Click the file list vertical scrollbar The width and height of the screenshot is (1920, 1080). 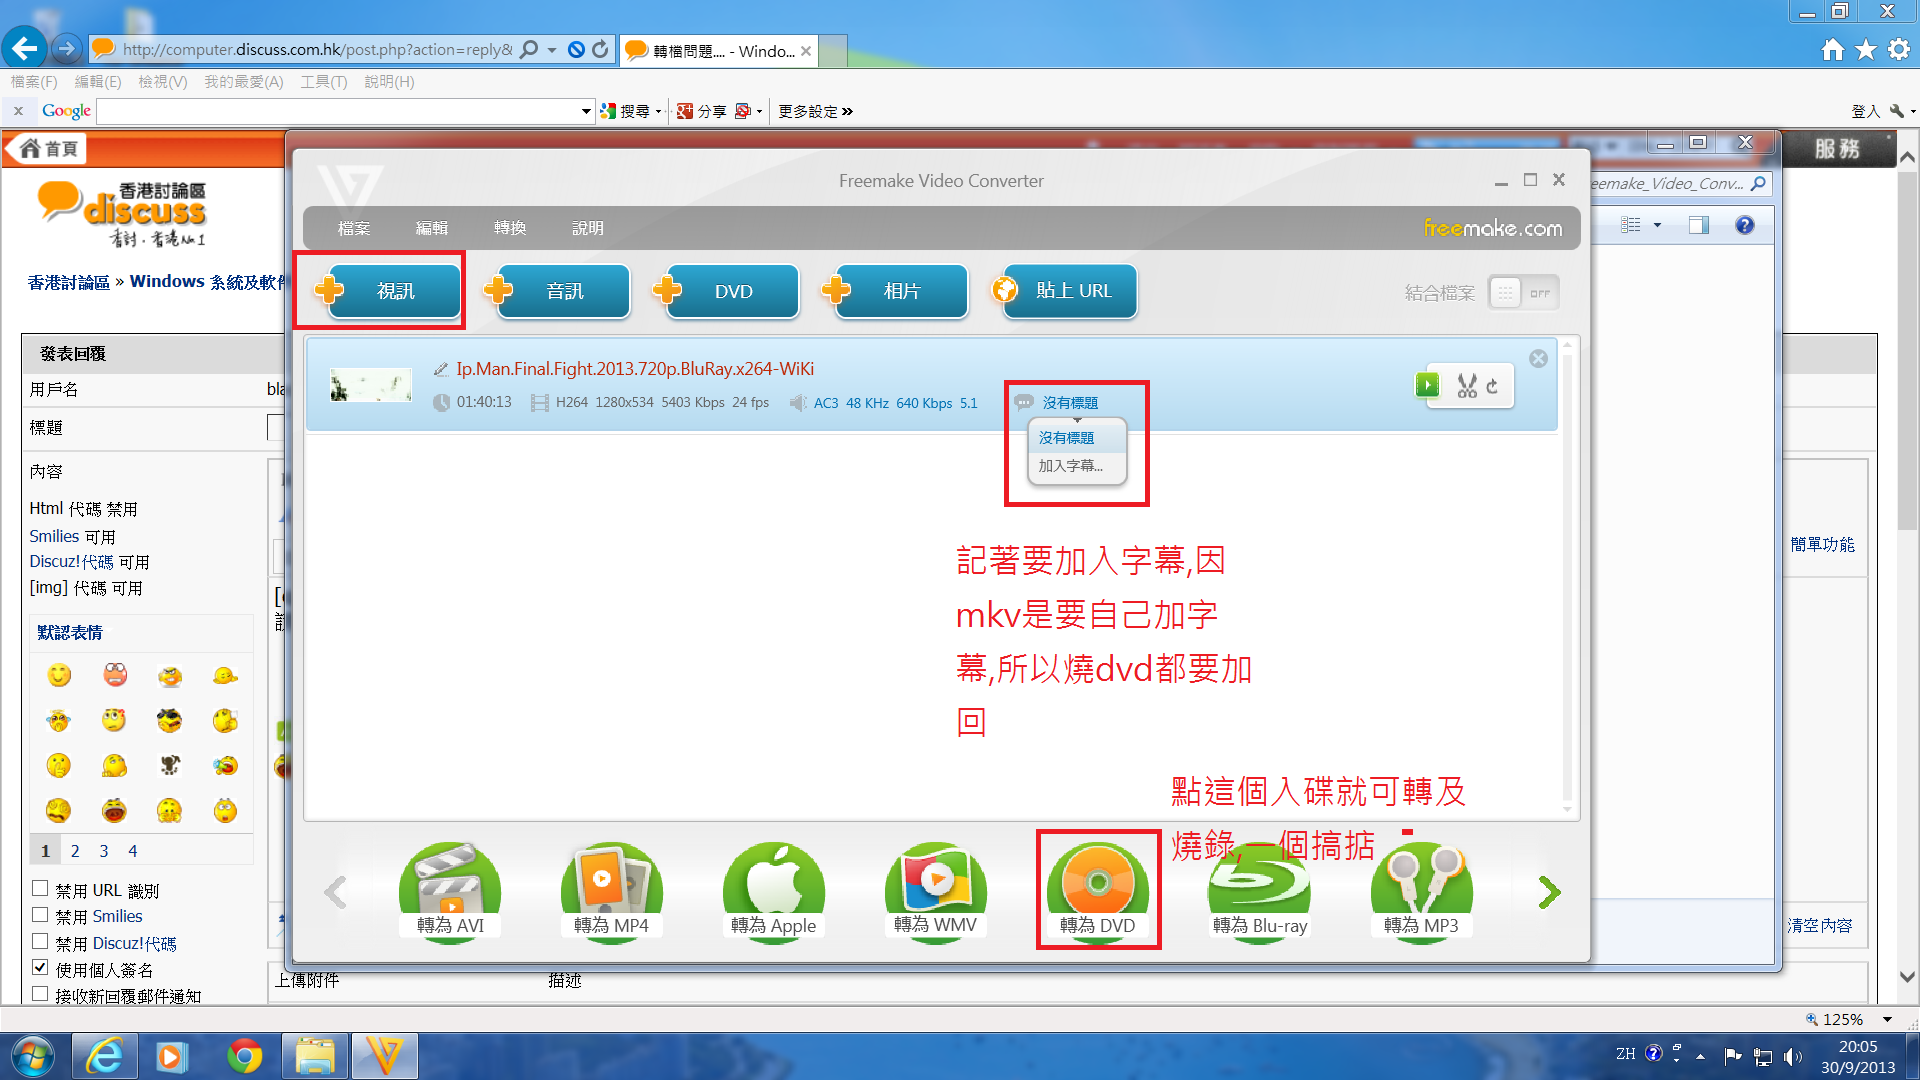pyautogui.click(x=1567, y=577)
